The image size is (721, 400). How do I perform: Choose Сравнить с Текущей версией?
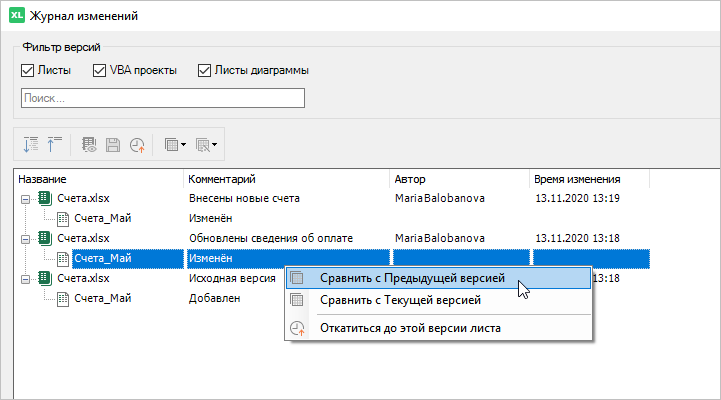(x=400, y=300)
